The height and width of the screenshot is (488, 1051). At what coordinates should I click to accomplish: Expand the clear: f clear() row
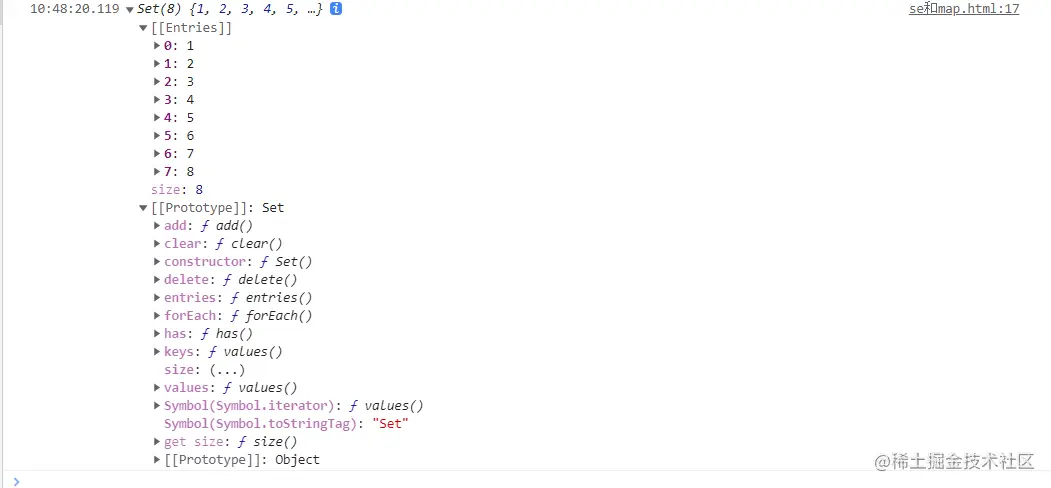(x=158, y=244)
